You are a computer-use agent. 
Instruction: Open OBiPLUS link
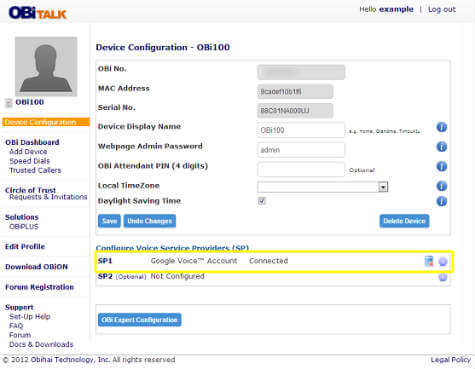[x=24, y=227]
